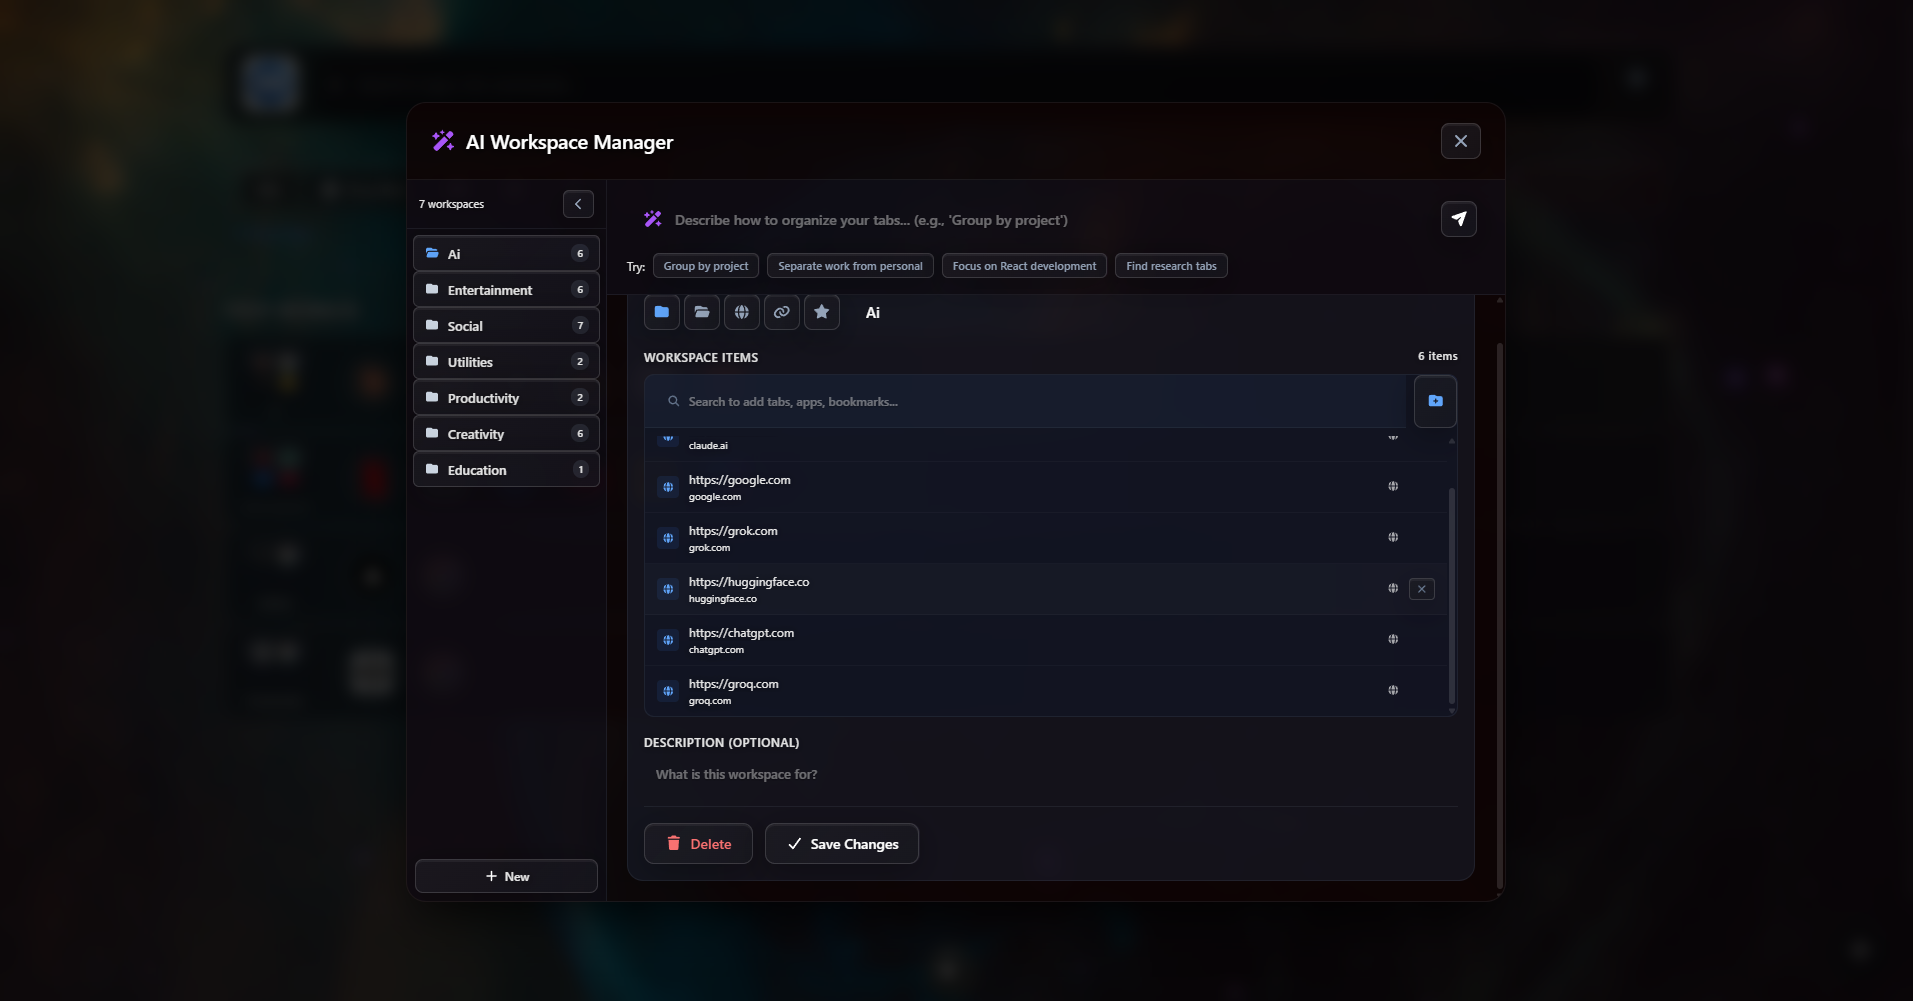Screen dimensions: 1913x1001
Task: Click the magnifier icon in item search
Action: click(x=674, y=401)
